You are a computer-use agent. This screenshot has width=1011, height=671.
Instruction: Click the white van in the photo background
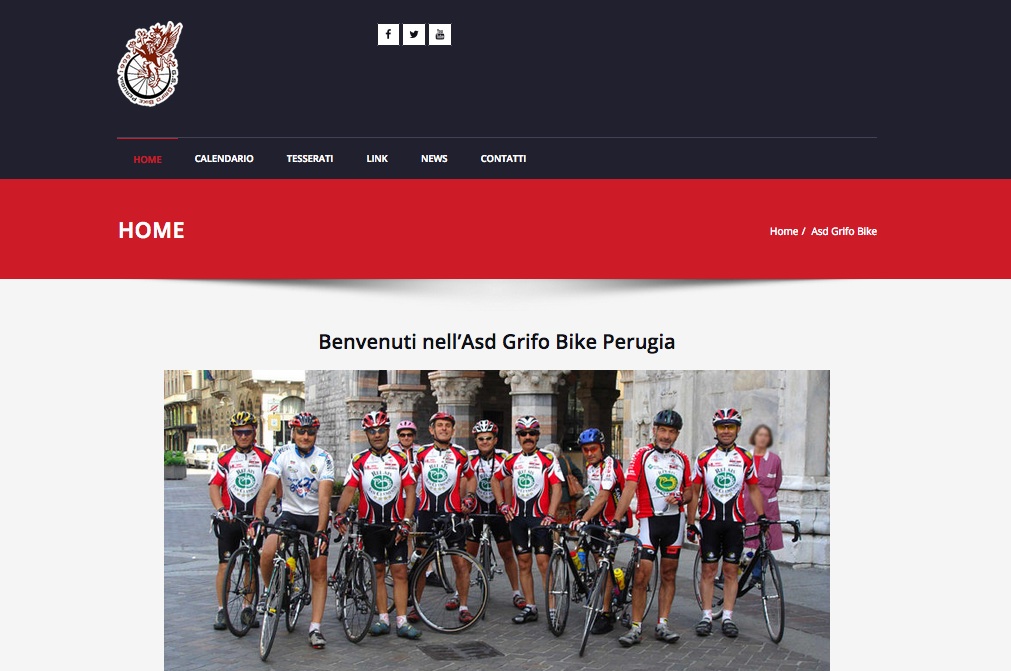[202, 452]
